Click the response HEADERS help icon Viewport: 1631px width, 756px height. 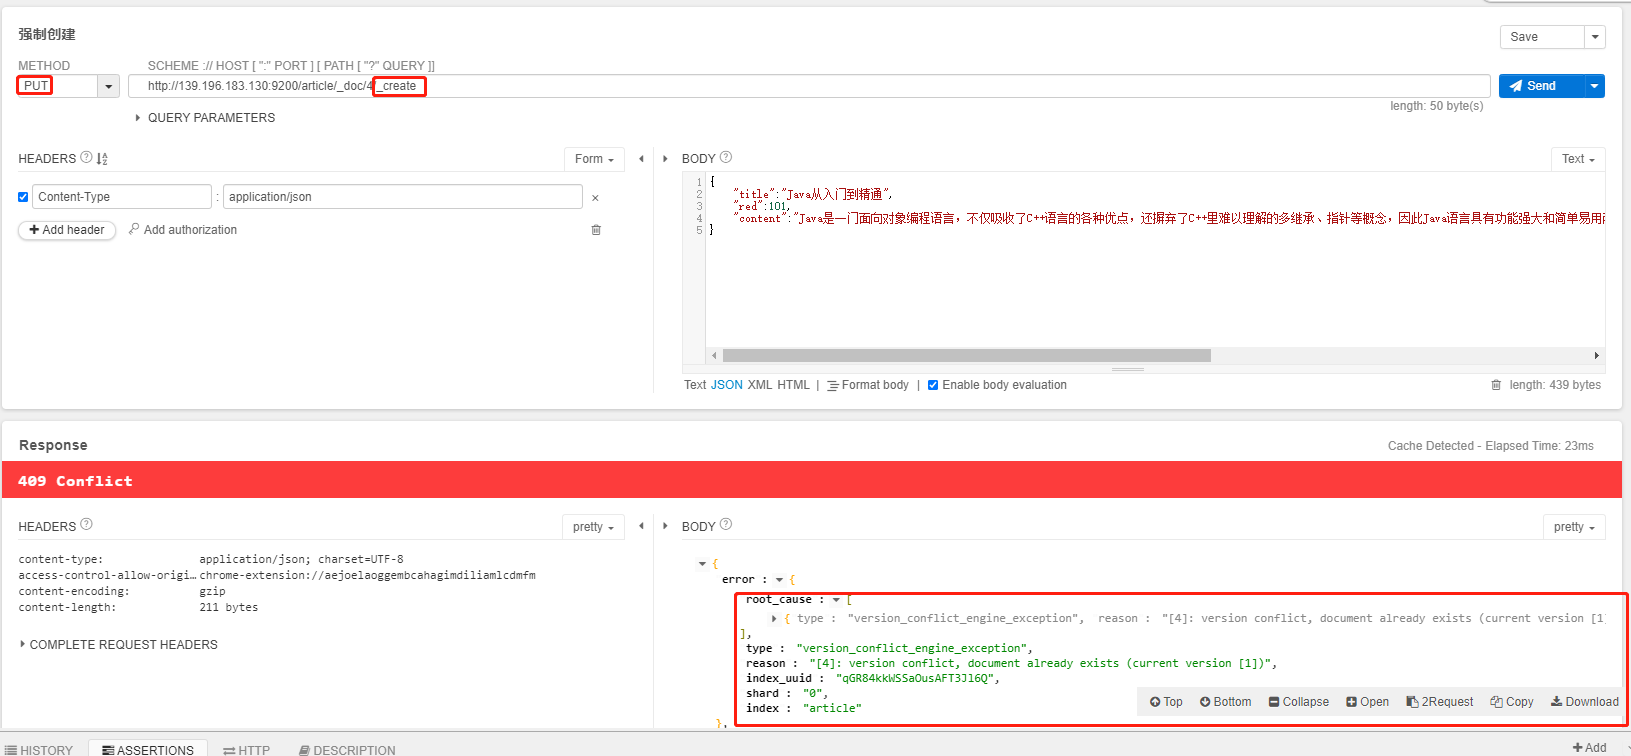tap(86, 524)
